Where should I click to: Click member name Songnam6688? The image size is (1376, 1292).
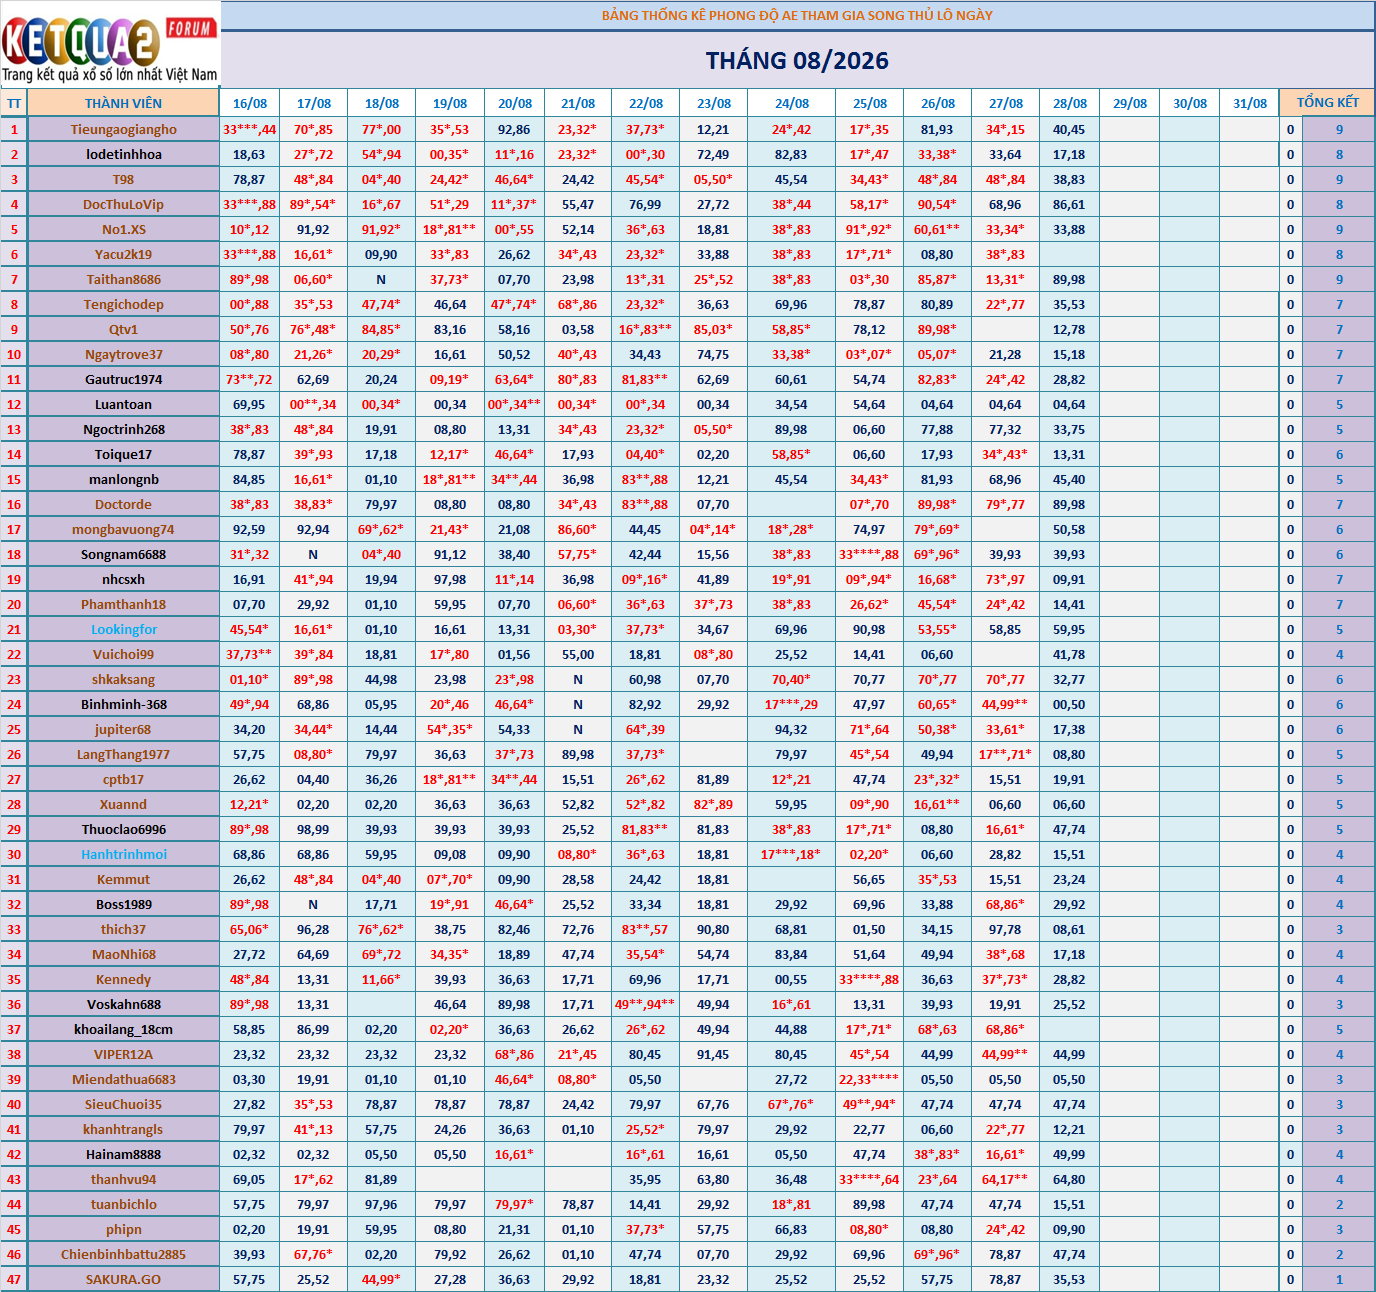[123, 554]
